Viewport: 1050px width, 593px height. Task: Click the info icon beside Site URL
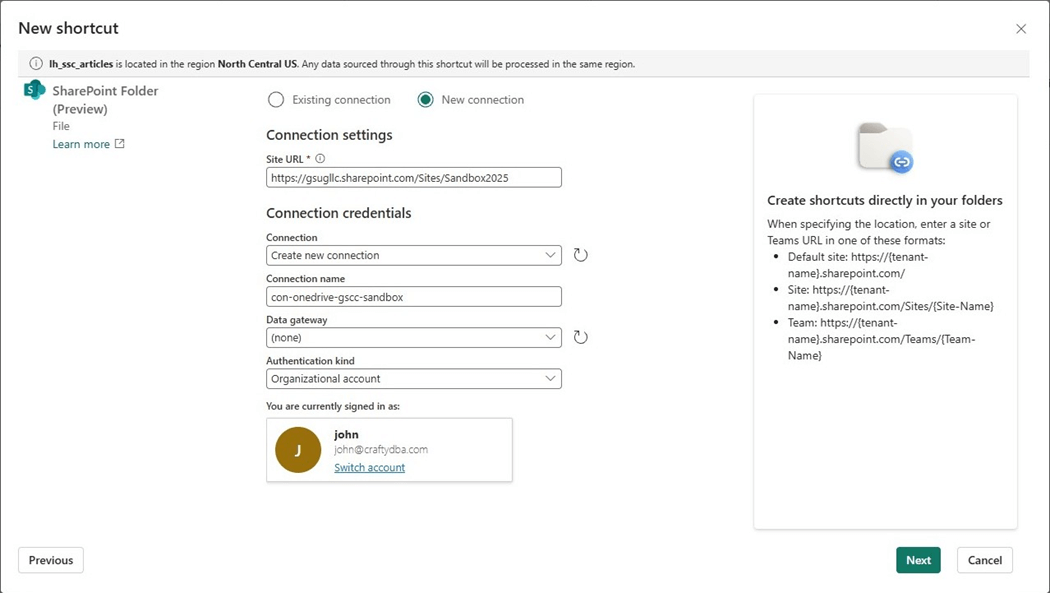pyautogui.click(x=320, y=158)
